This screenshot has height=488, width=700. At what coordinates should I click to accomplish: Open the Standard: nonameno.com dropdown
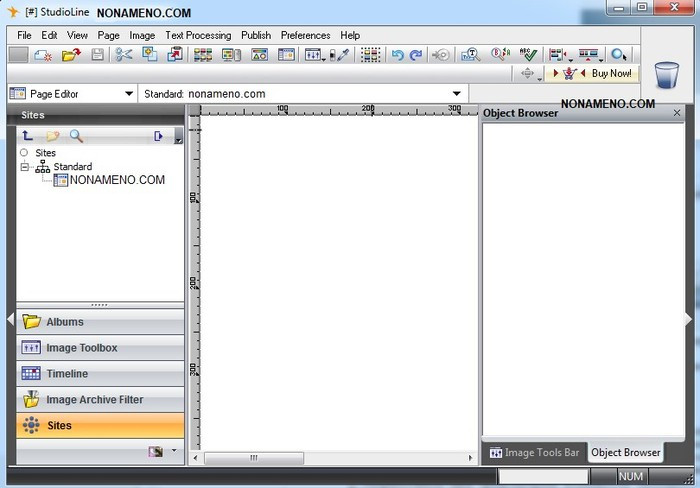pyautogui.click(x=457, y=94)
